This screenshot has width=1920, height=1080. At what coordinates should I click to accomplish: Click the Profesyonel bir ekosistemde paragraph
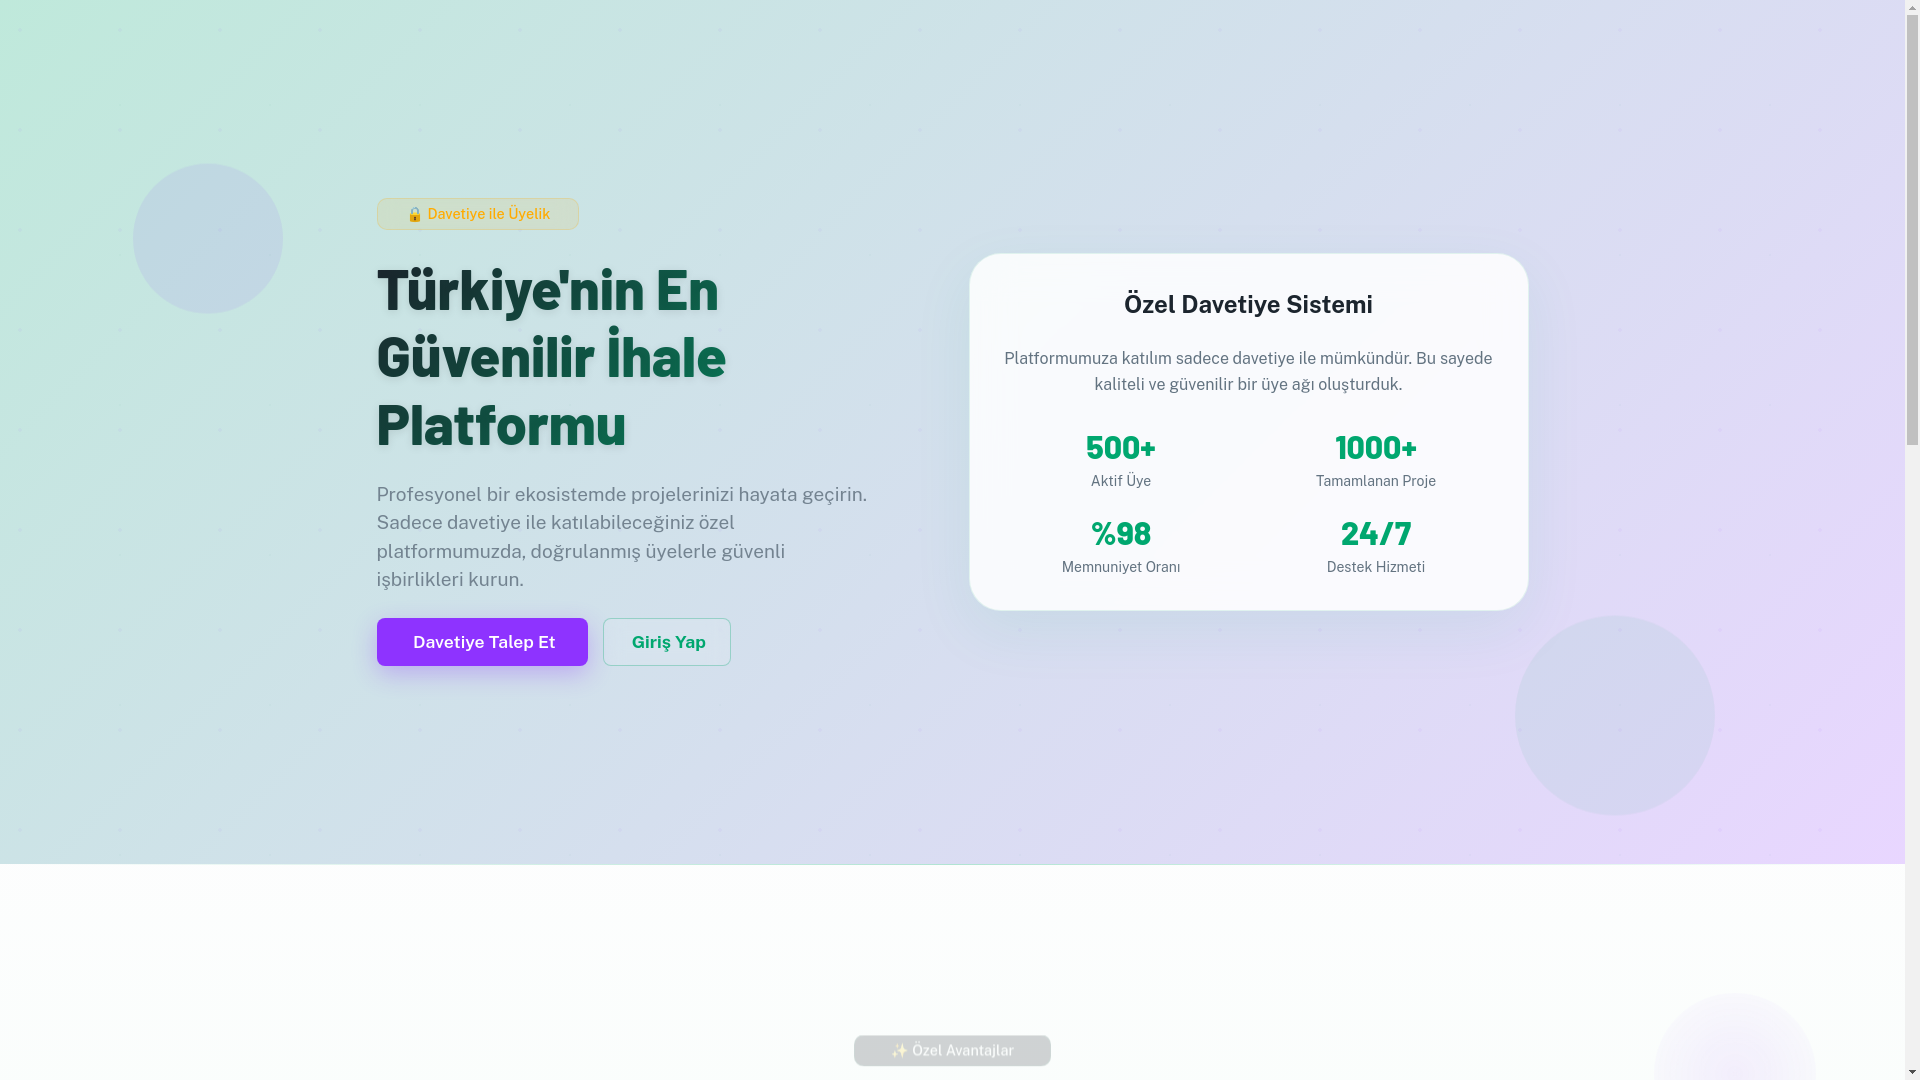click(x=622, y=537)
